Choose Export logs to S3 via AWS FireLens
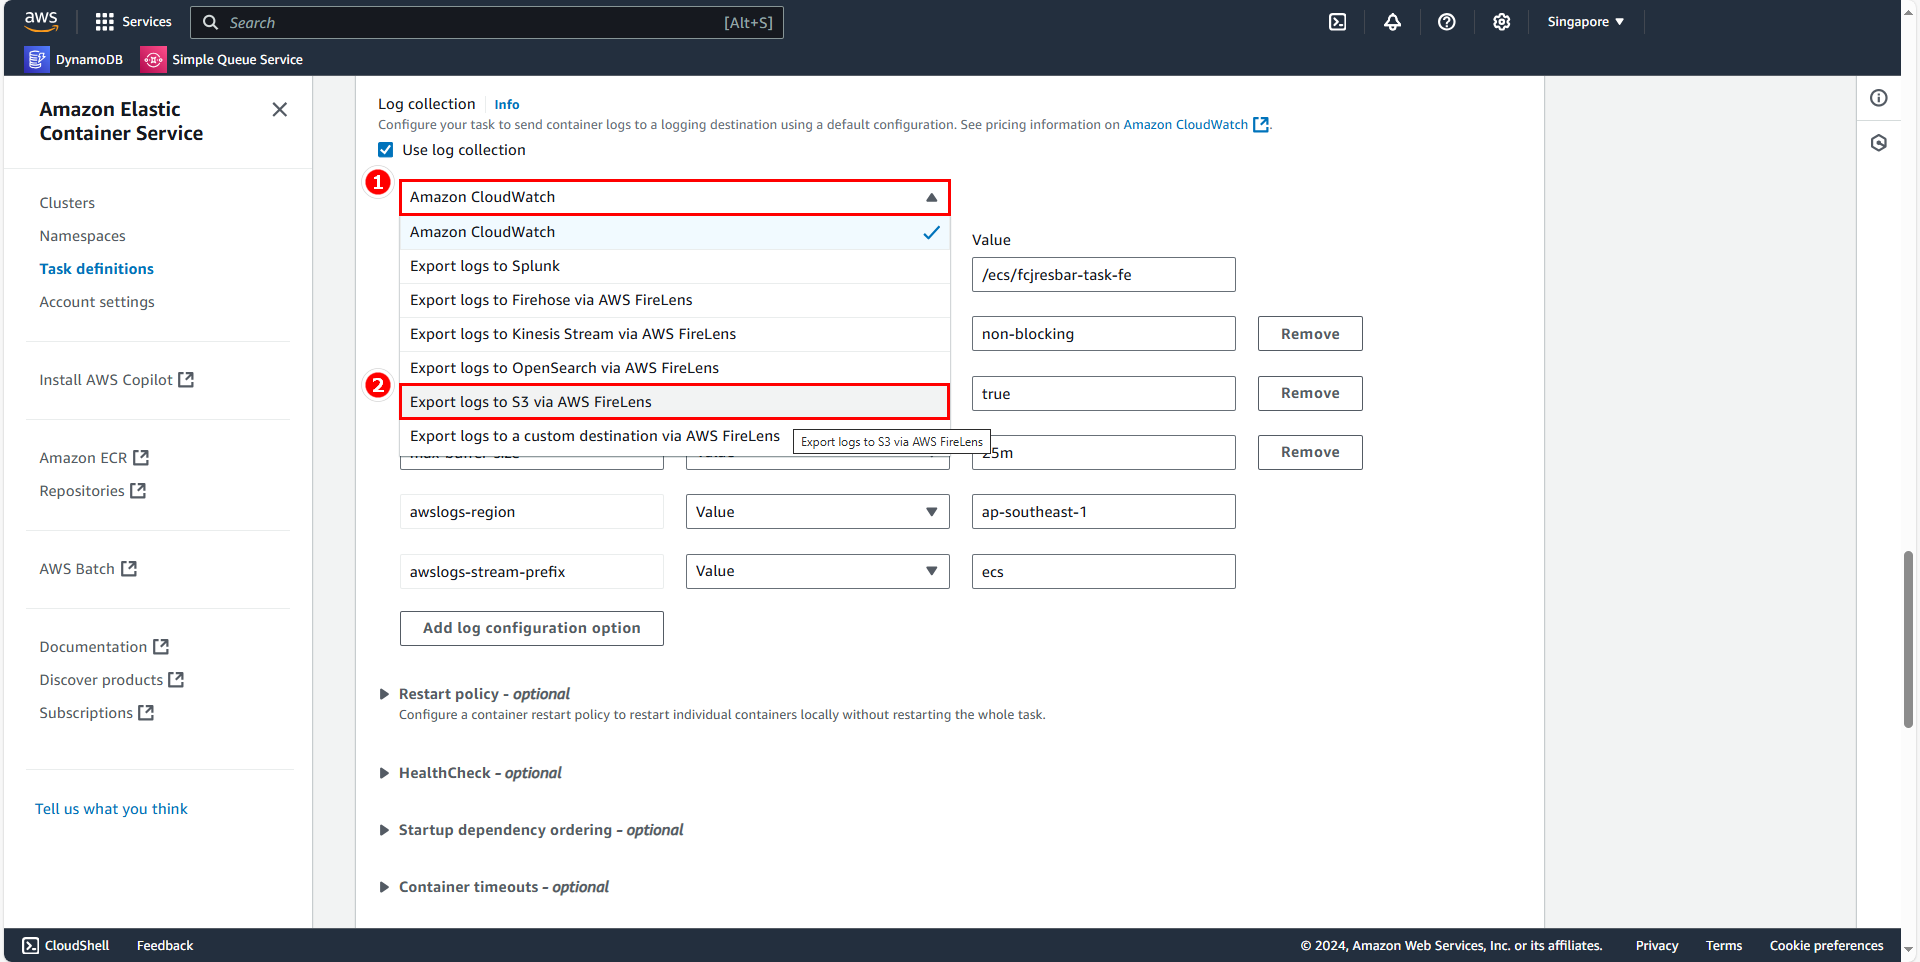Image resolution: width=1920 pixels, height=962 pixels. point(675,402)
